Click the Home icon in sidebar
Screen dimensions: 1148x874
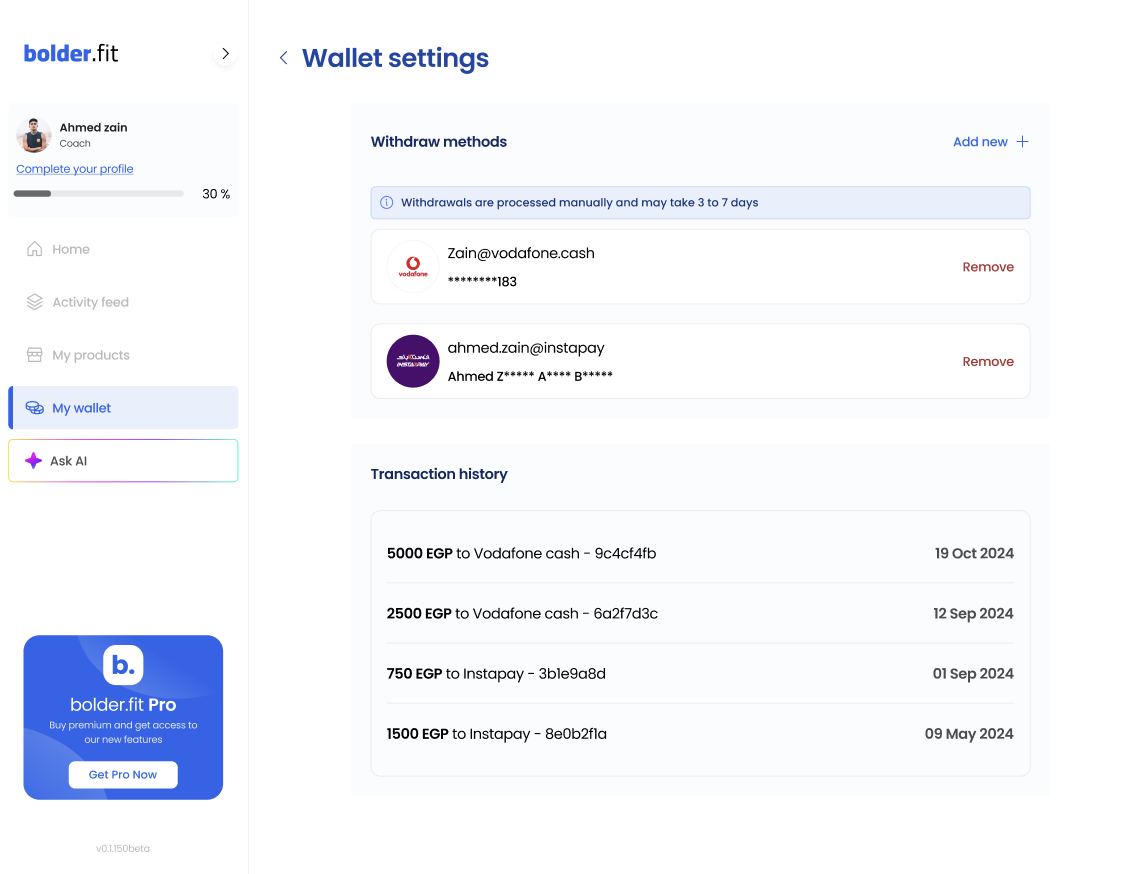(x=35, y=249)
